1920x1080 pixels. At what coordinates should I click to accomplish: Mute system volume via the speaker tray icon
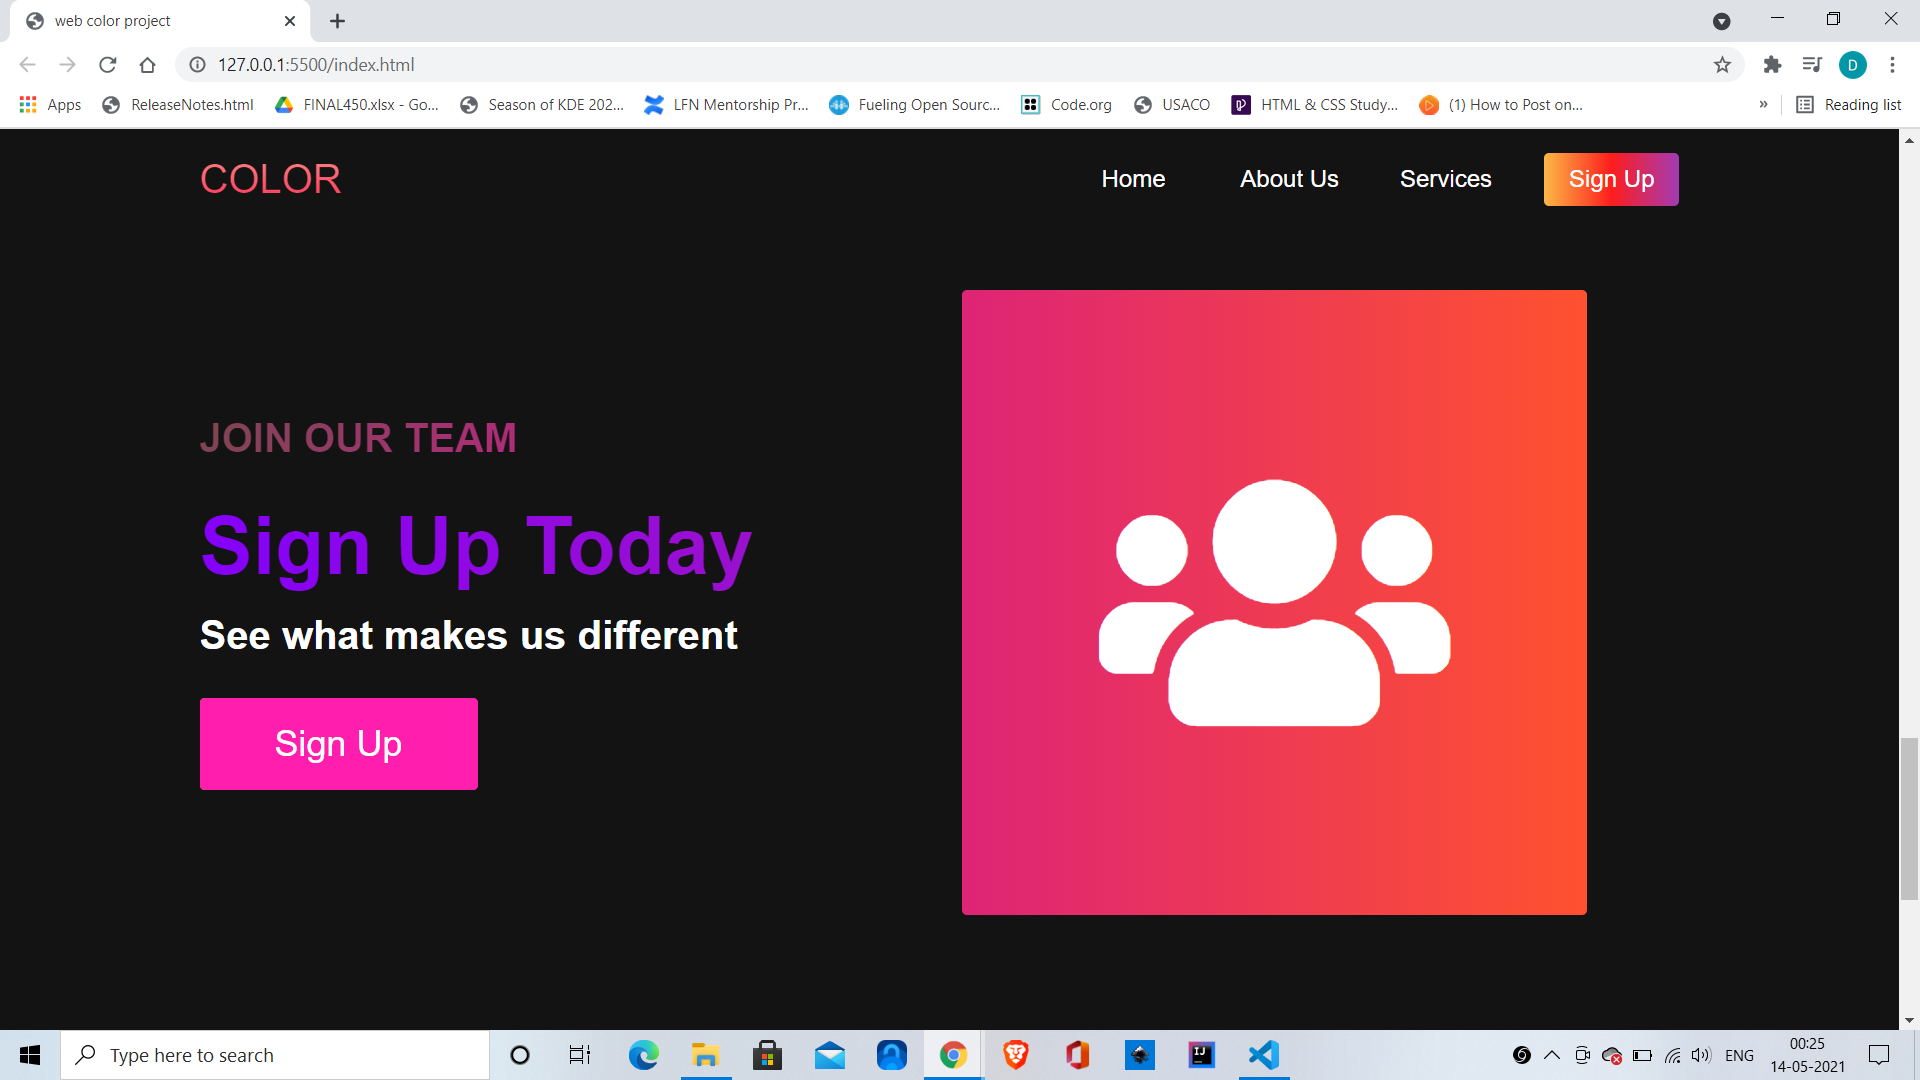[1701, 1055]
